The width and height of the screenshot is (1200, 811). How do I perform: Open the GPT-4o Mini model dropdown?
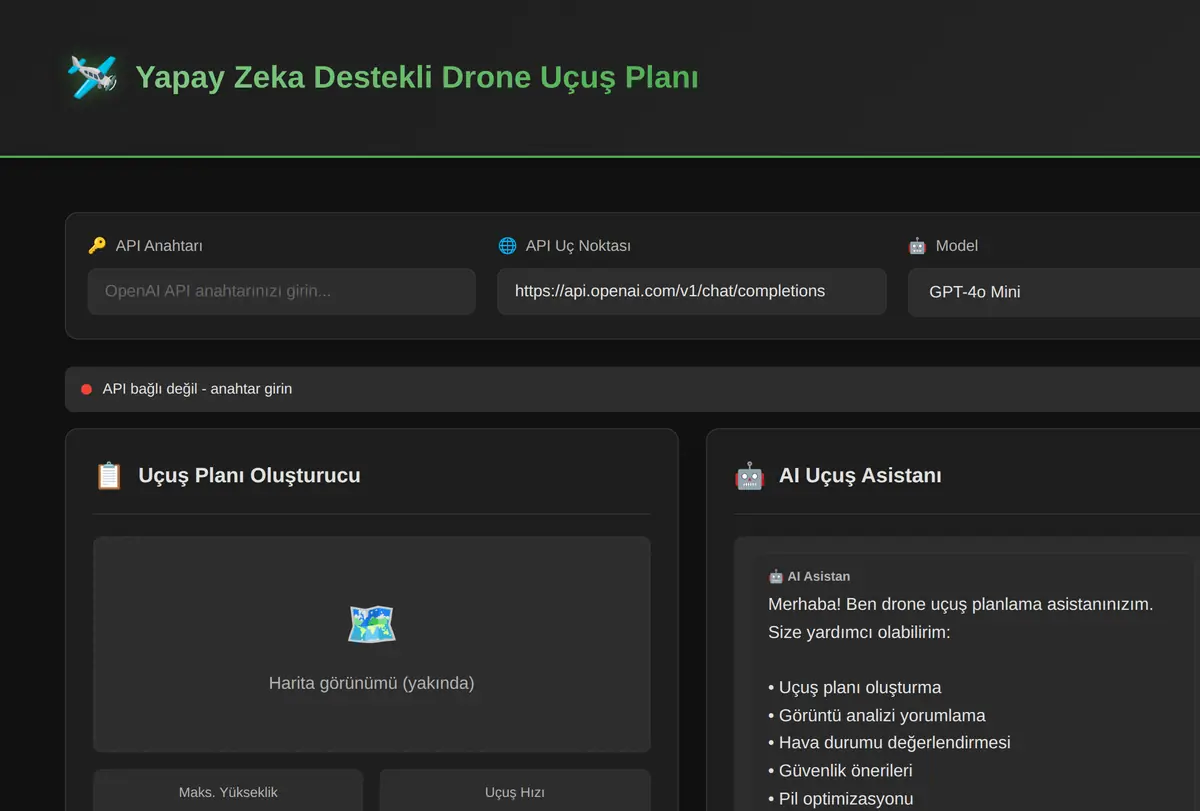click(x=1054, y=292)
